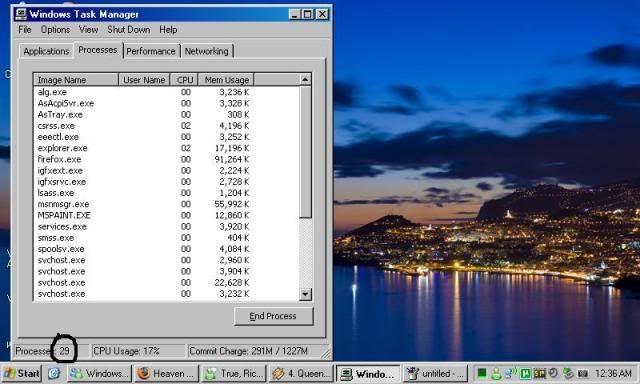Click the Messenger buddy tray icon
This screenshot has height=384, width=640.
point(496,373)
